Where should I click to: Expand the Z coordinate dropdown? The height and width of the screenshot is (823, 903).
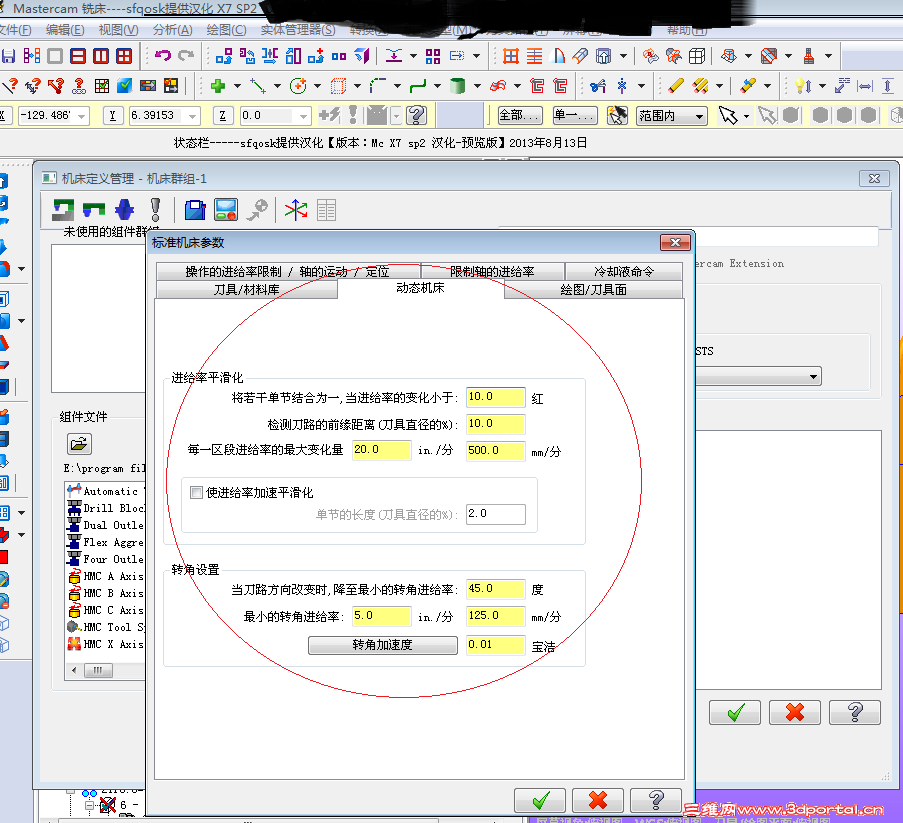pos(303,116)
